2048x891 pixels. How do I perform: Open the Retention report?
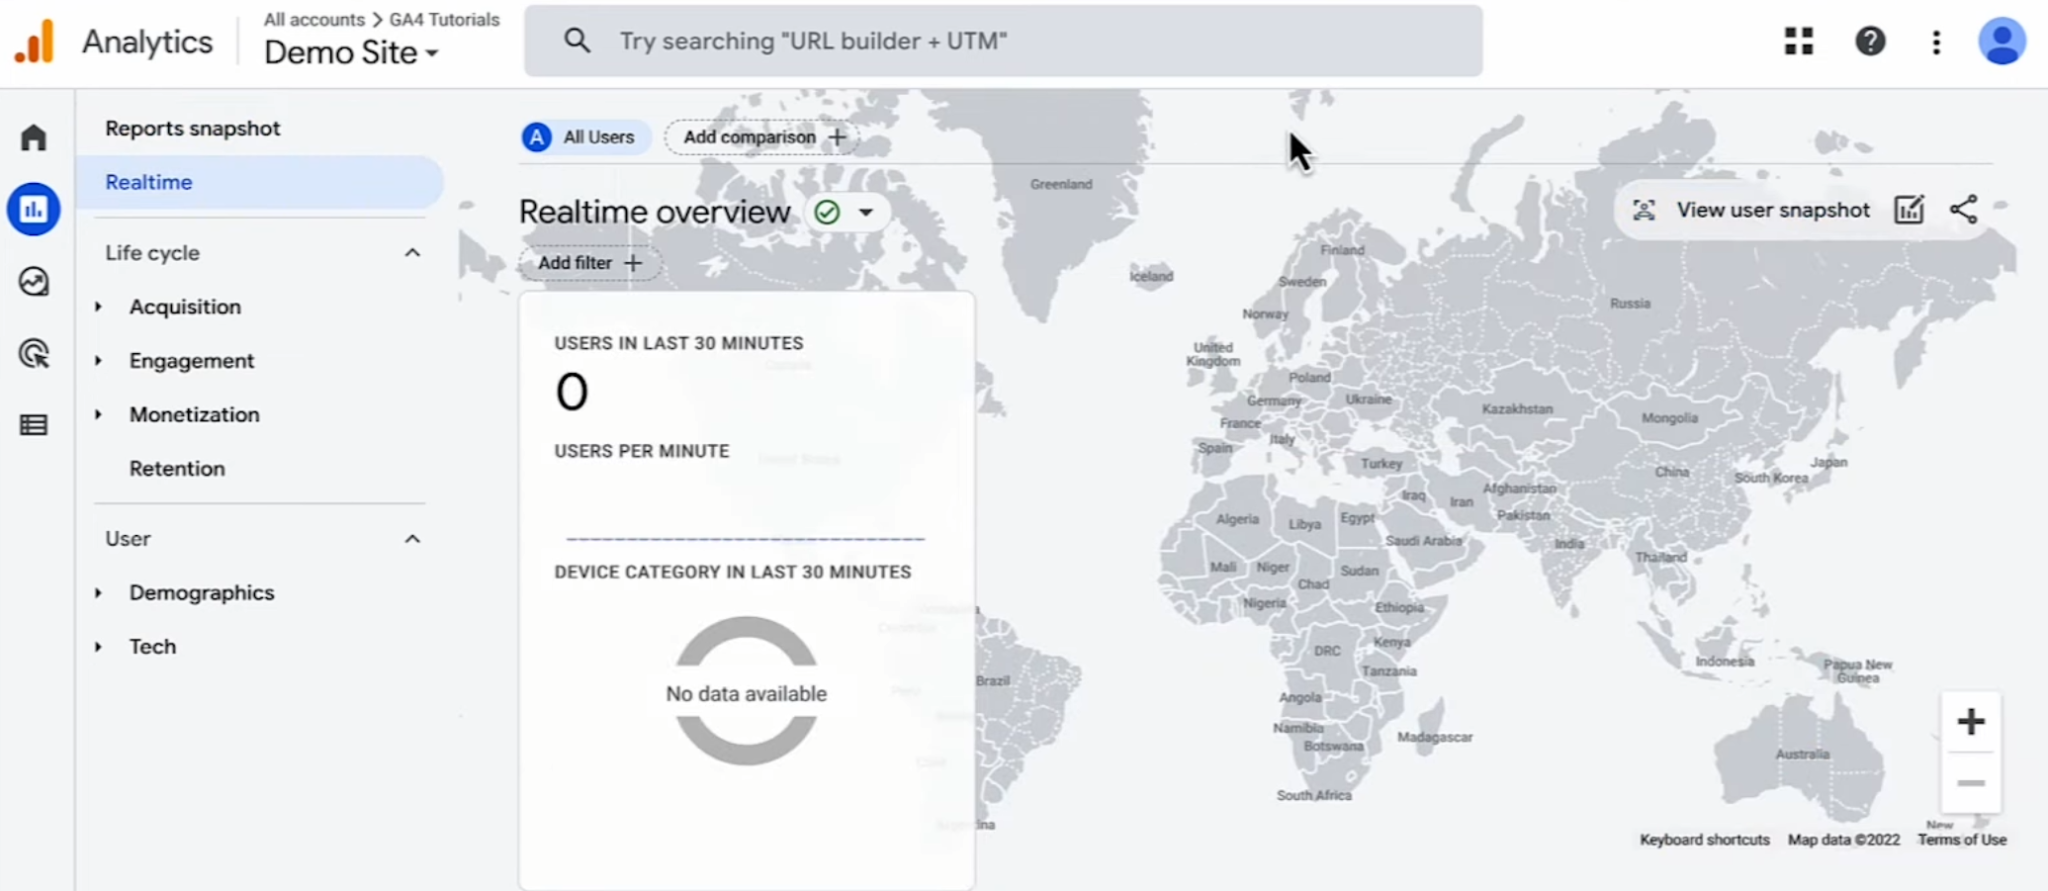(x=177, y=468)
